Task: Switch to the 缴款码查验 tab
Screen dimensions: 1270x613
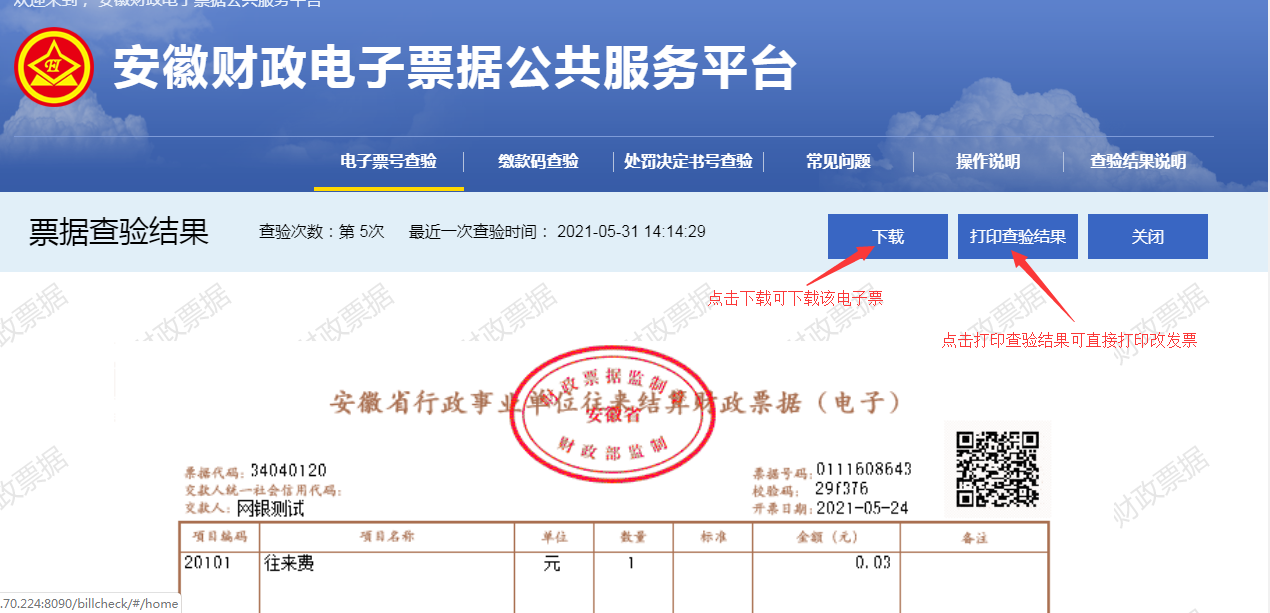Action: click(x=538, y=162)
